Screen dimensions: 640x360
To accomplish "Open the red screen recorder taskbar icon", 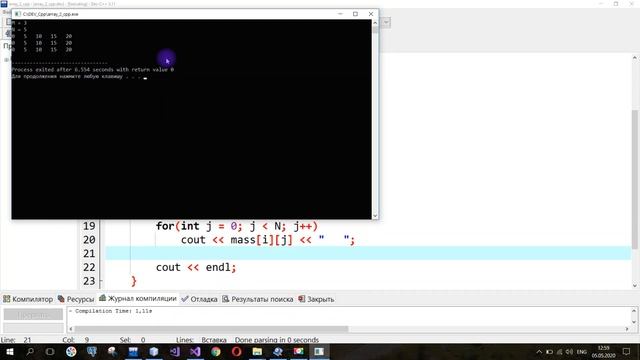I will [x=299, y=351].
